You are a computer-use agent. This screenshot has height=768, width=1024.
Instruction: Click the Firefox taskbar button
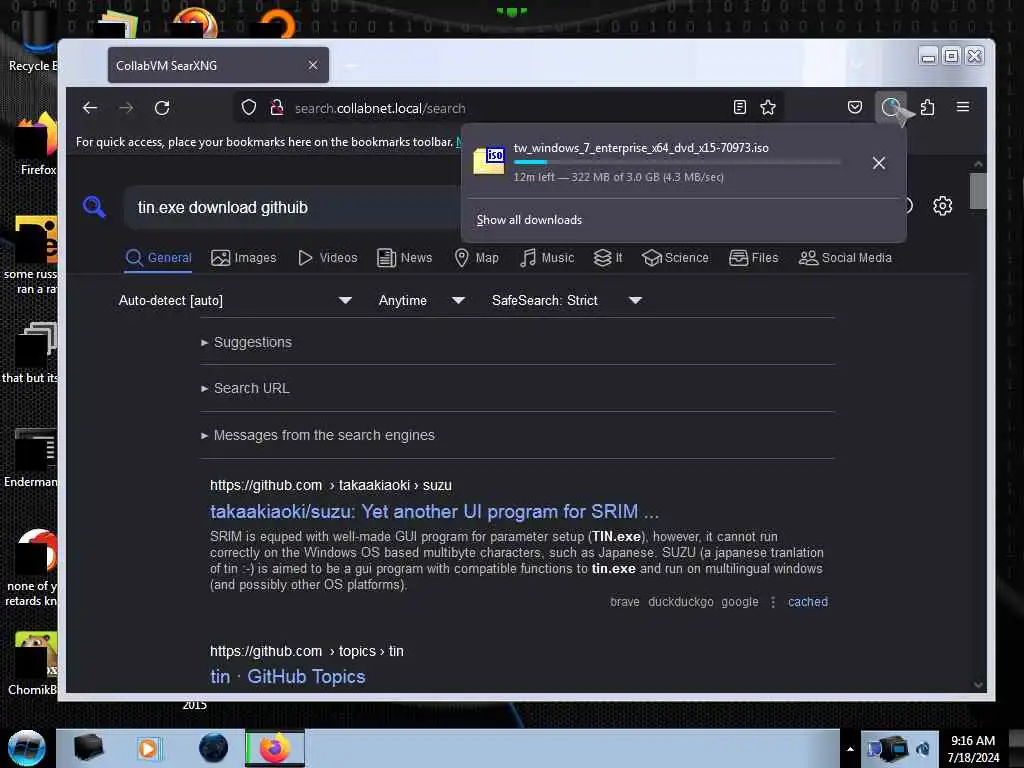[x=275, y=748]
